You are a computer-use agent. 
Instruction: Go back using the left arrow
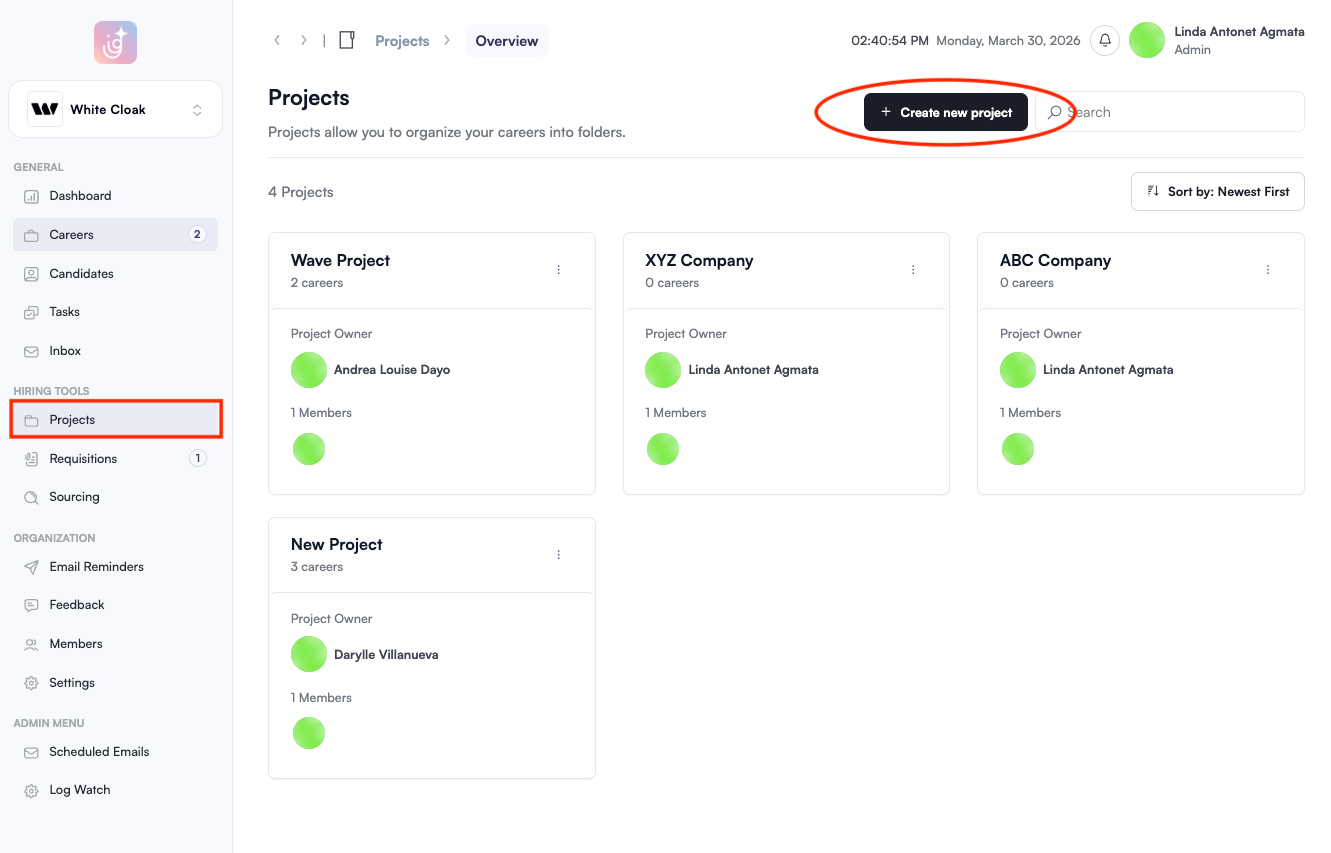pyautogui.click(x=277, y=41)
